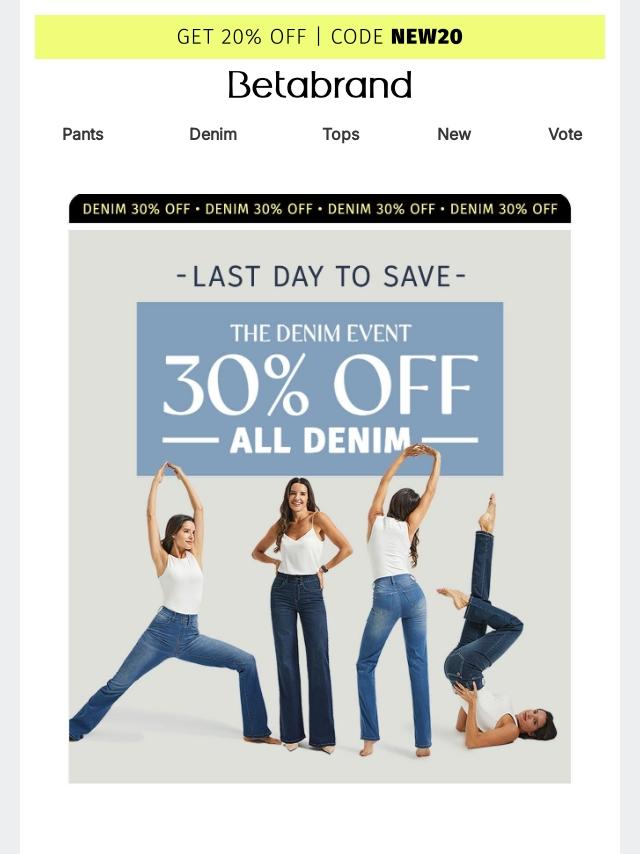Click the yellow NEW20 promo code banner
Screen dimensions: 640x854
pyautogui.click(x=320, y=36)
